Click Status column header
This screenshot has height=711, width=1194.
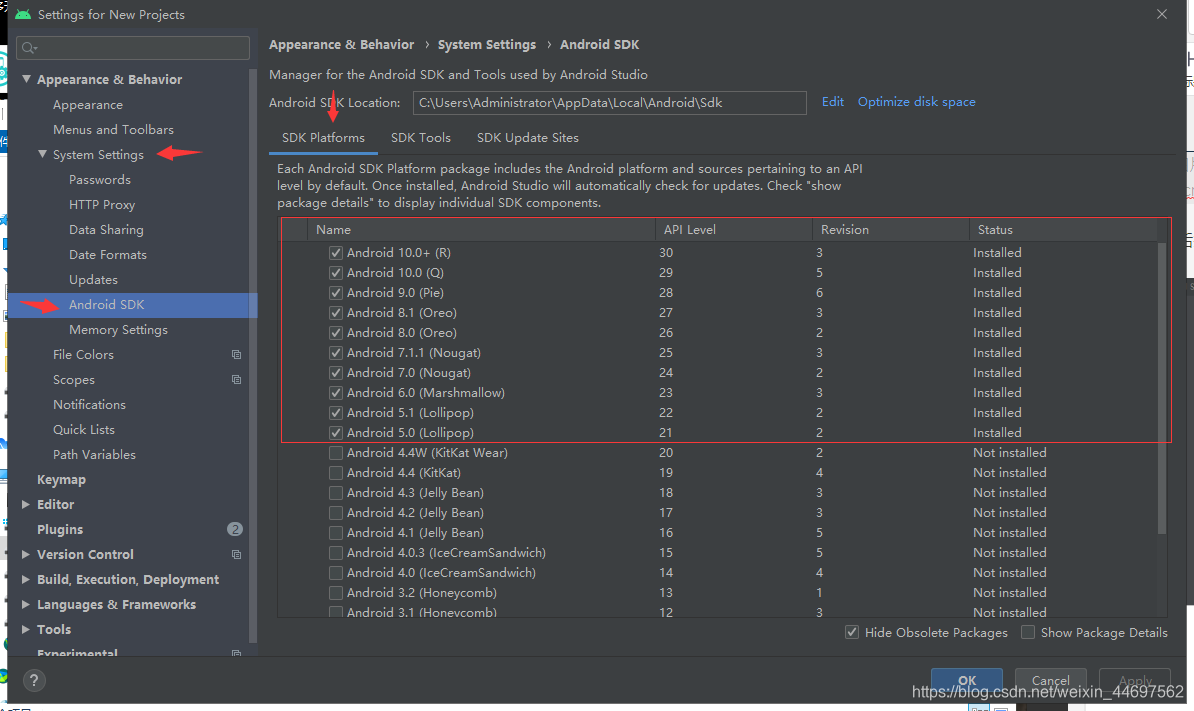click(x=1063, y=230)
